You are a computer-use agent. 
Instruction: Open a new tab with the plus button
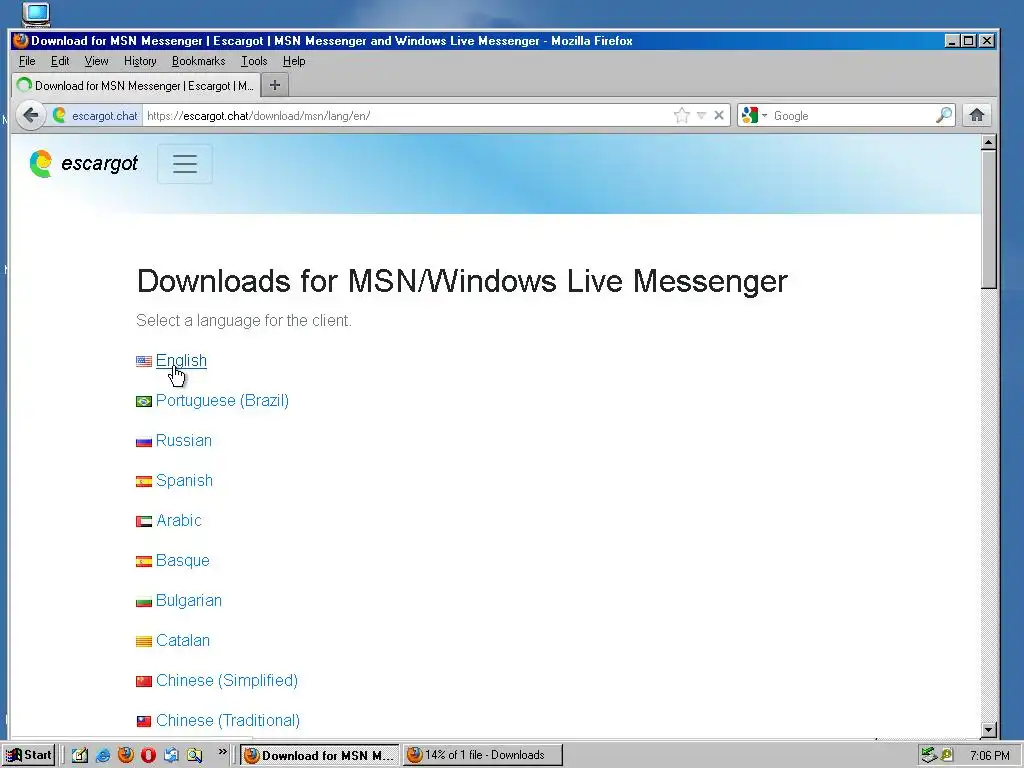(275, 85)
